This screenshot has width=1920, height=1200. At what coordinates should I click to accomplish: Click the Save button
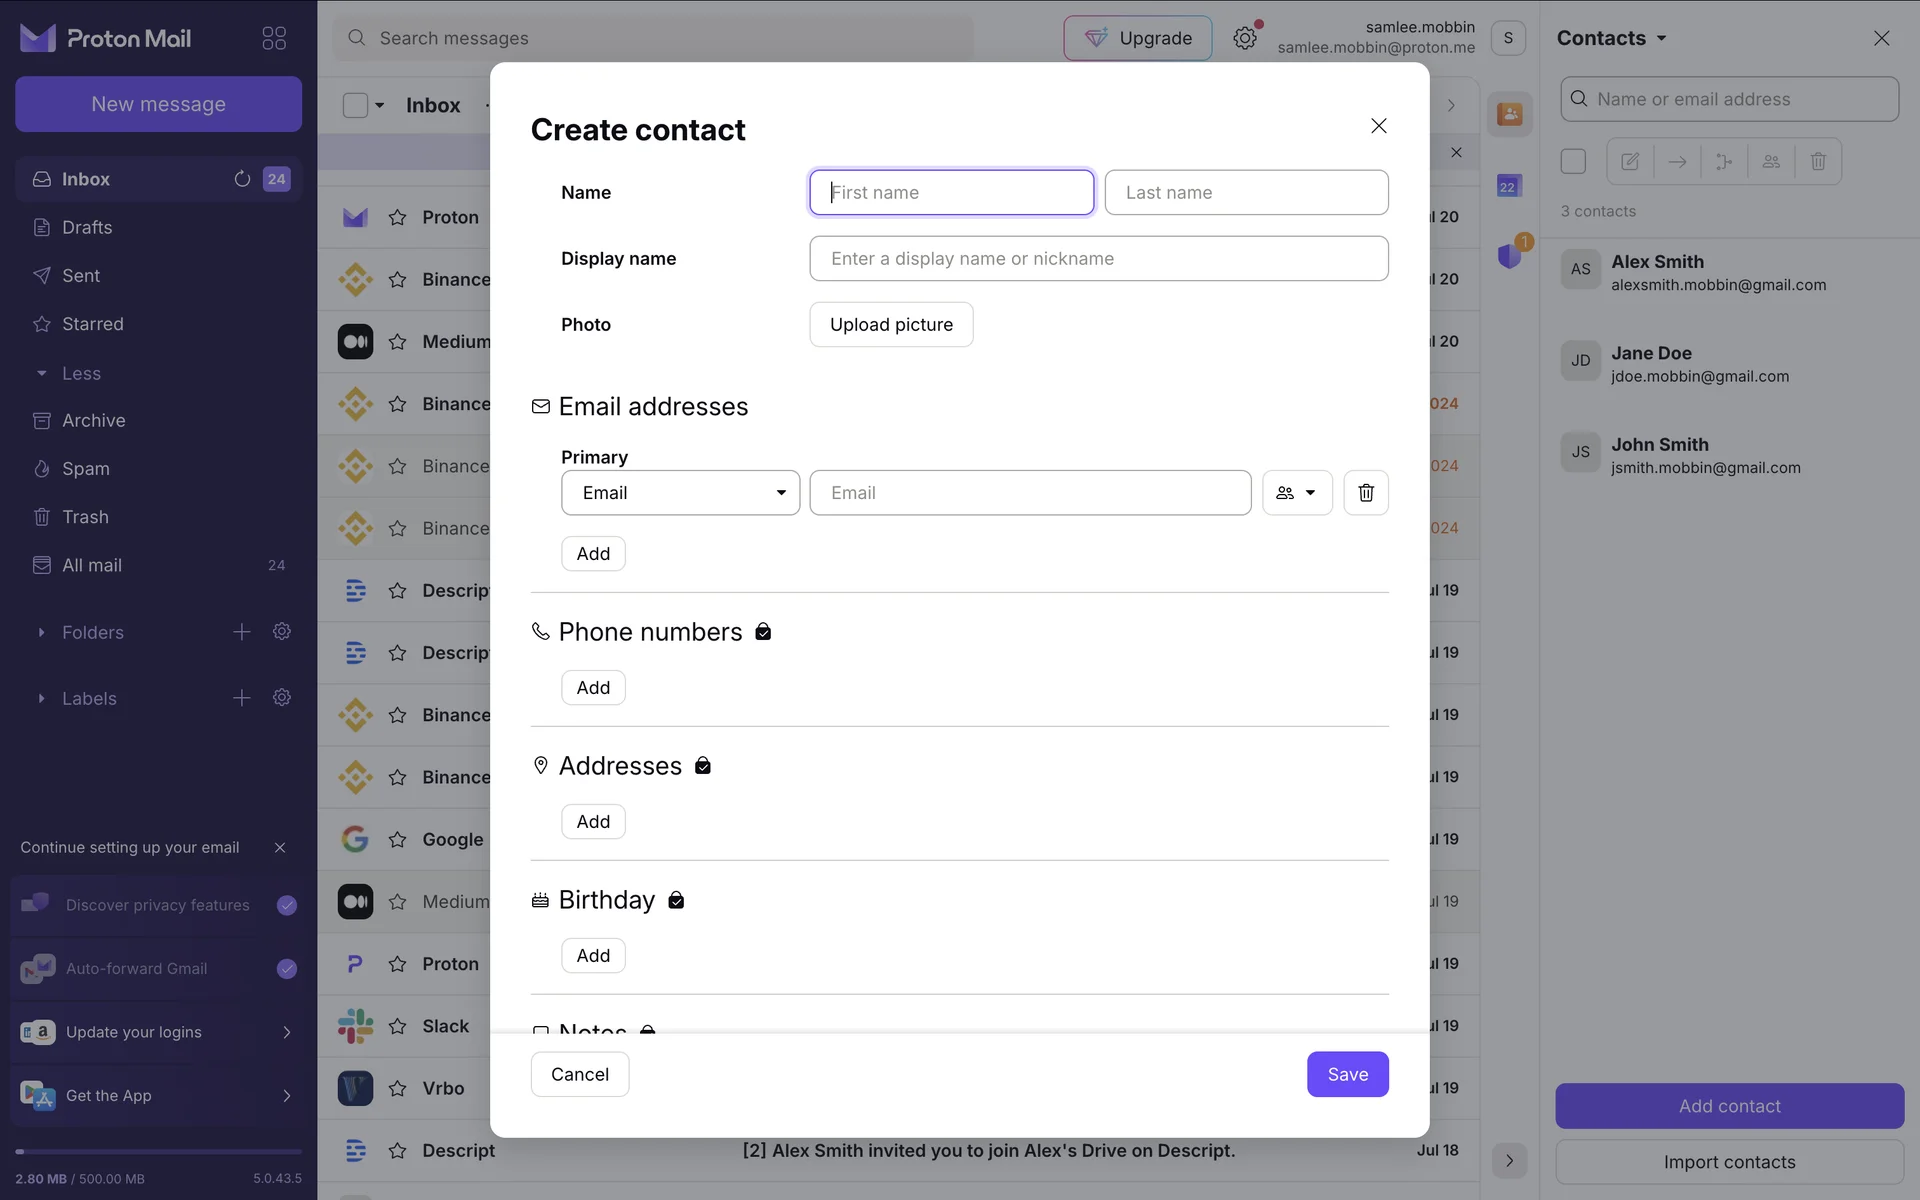tap(1347, 1074)
